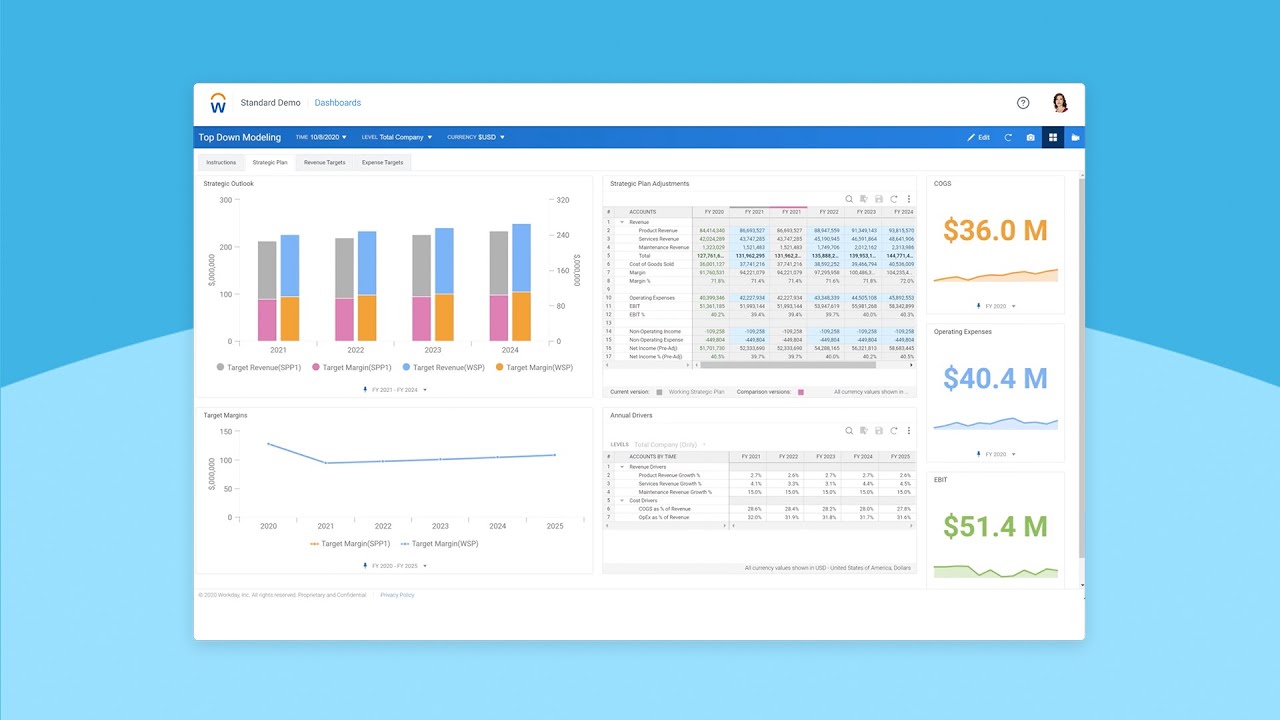Click the pink comparison version swatch

800,392
